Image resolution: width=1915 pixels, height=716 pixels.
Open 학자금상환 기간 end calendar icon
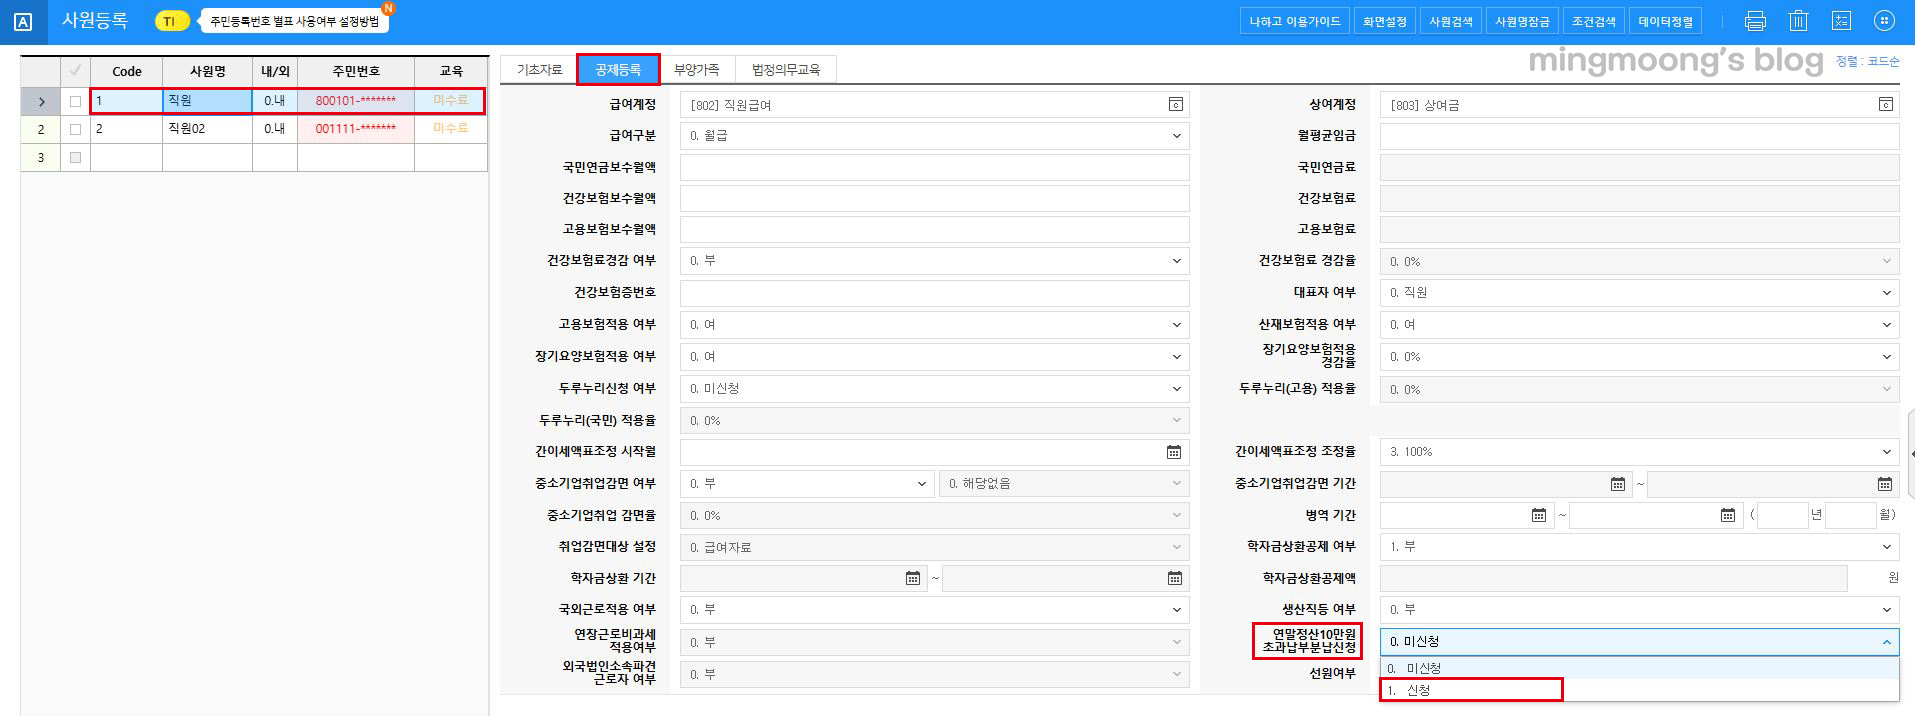pyautogui.click(x=1174, y=578)
